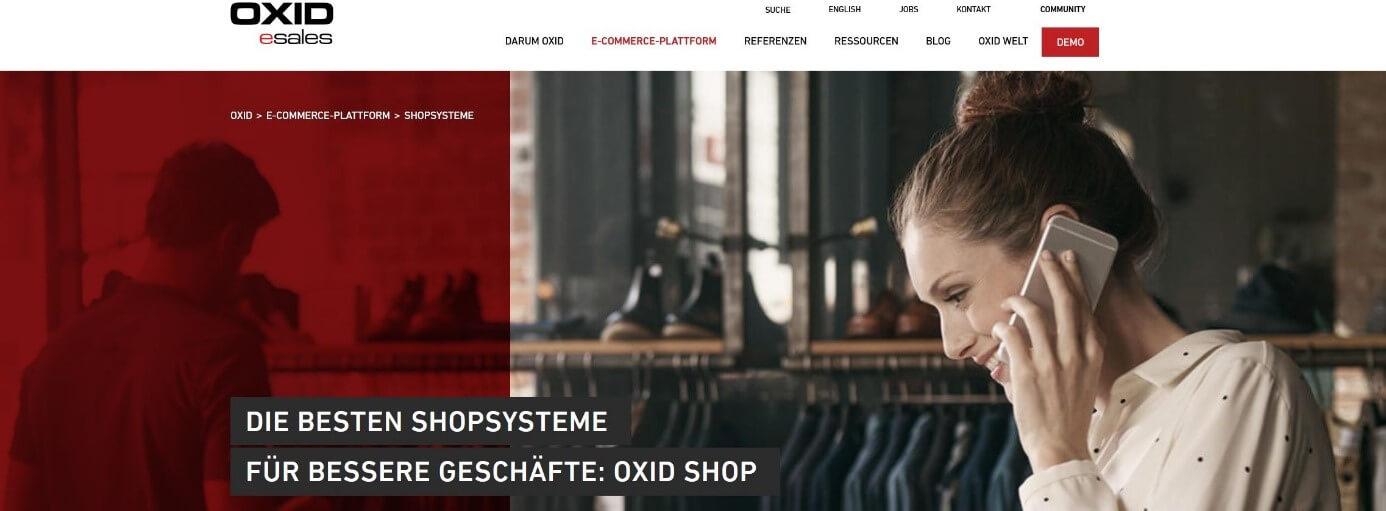
Task: Switch language via ENGLISH link
Action: 844,10
